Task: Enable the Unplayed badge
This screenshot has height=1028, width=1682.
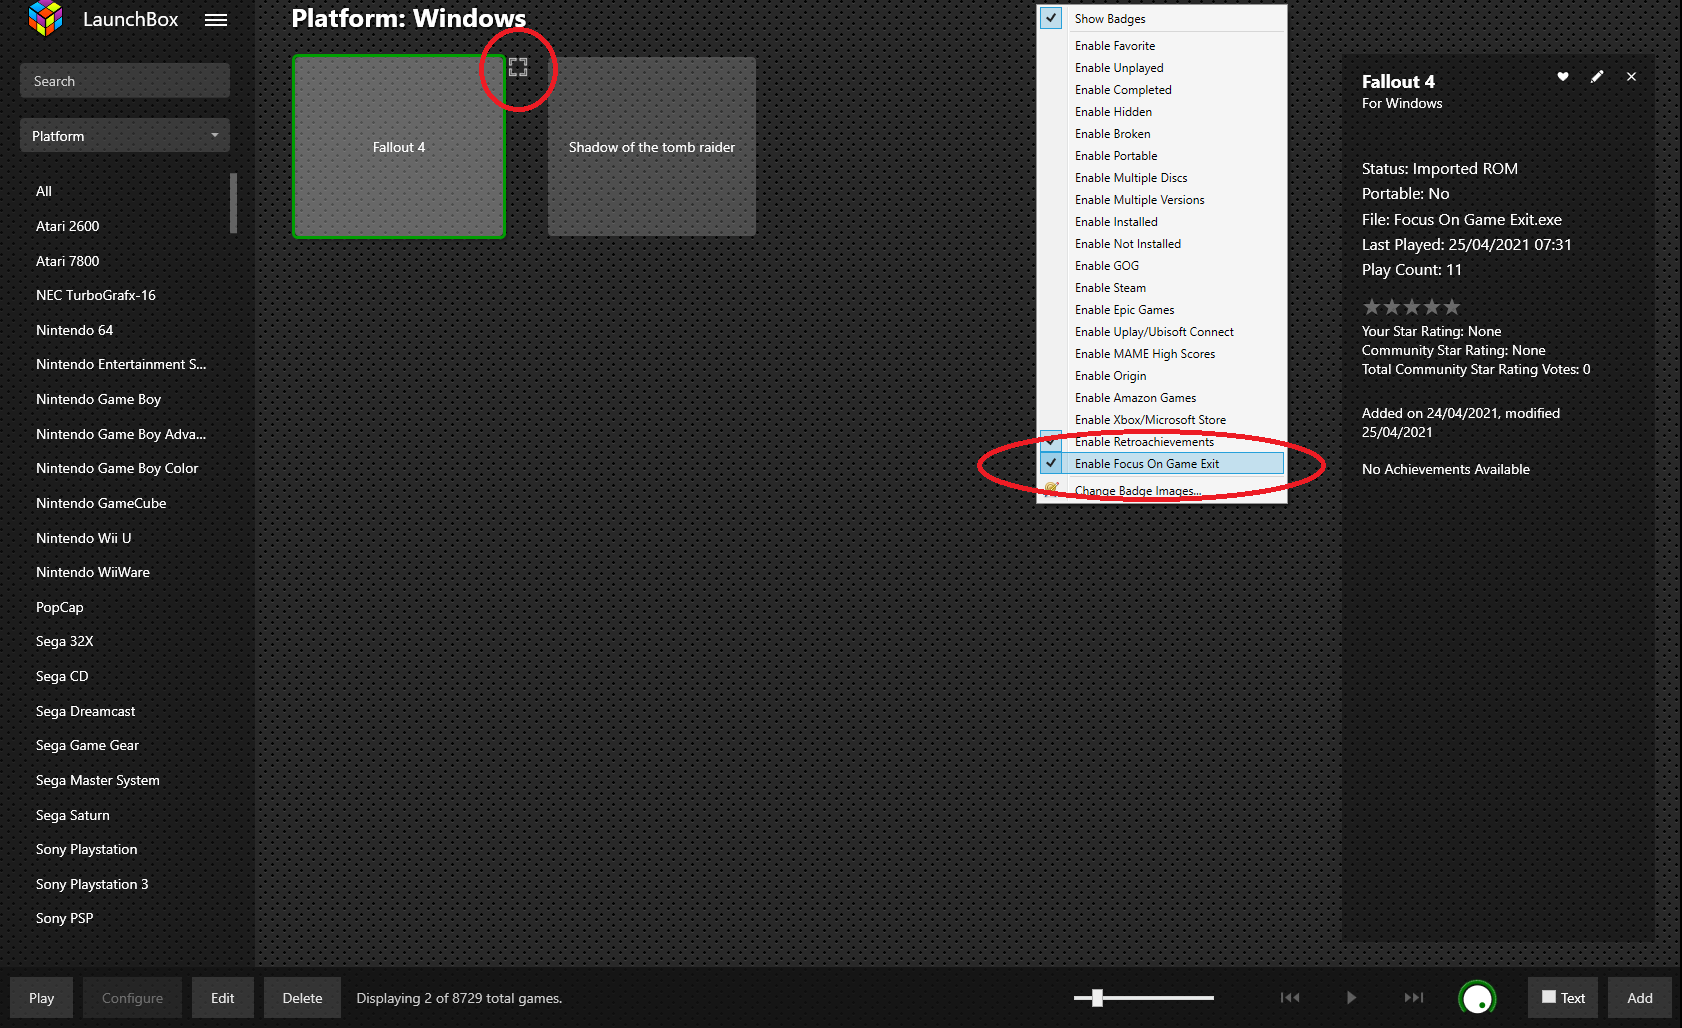Action: [x=1161, y=68]
